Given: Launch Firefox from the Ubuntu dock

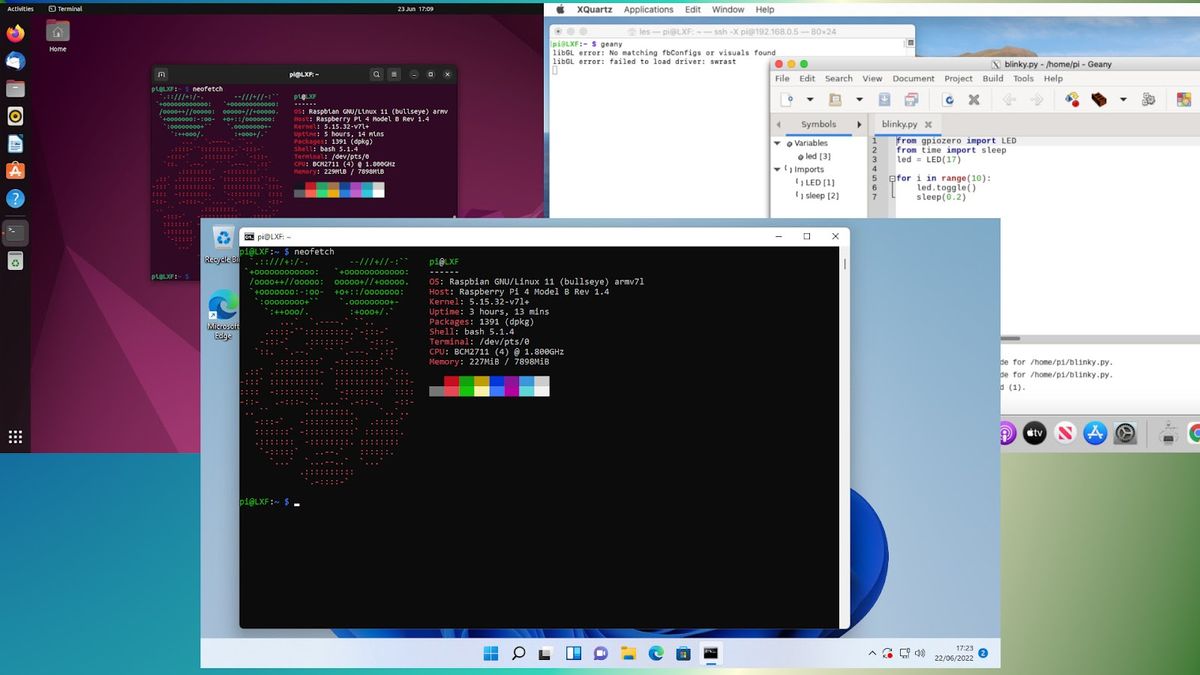Looking at the screenshot, I should [x=16, y=33].
